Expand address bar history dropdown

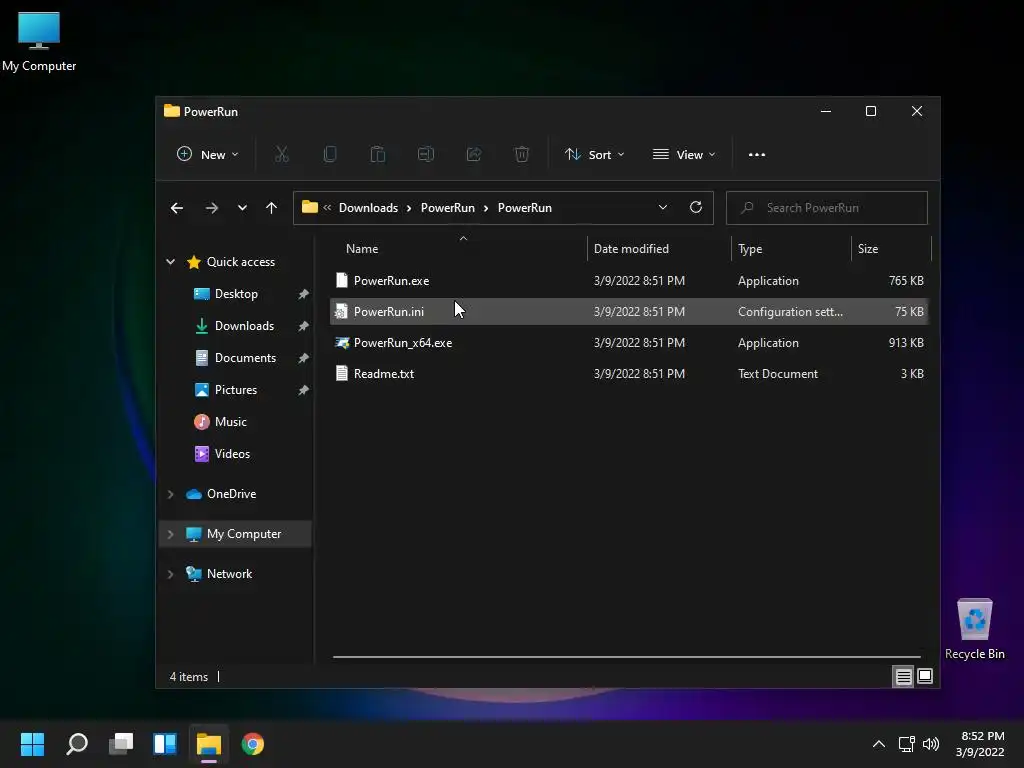[x=663, y=207]
